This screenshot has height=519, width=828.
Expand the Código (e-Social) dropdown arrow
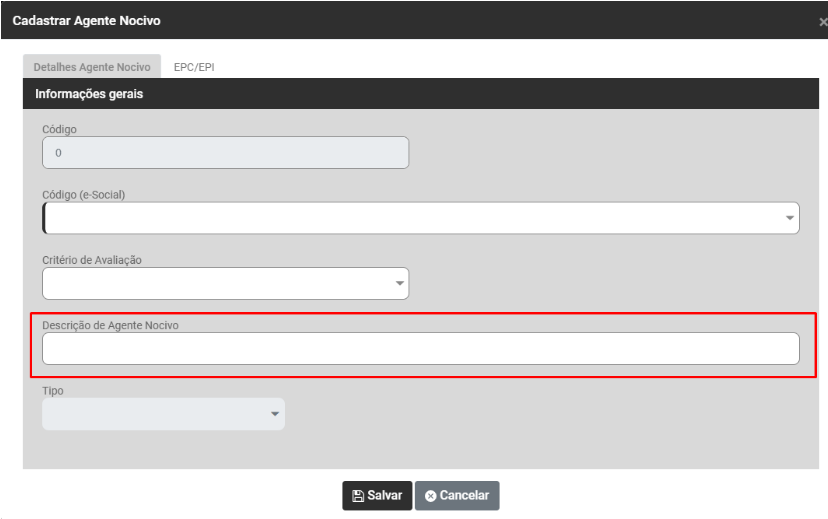[x=789, y=218]
